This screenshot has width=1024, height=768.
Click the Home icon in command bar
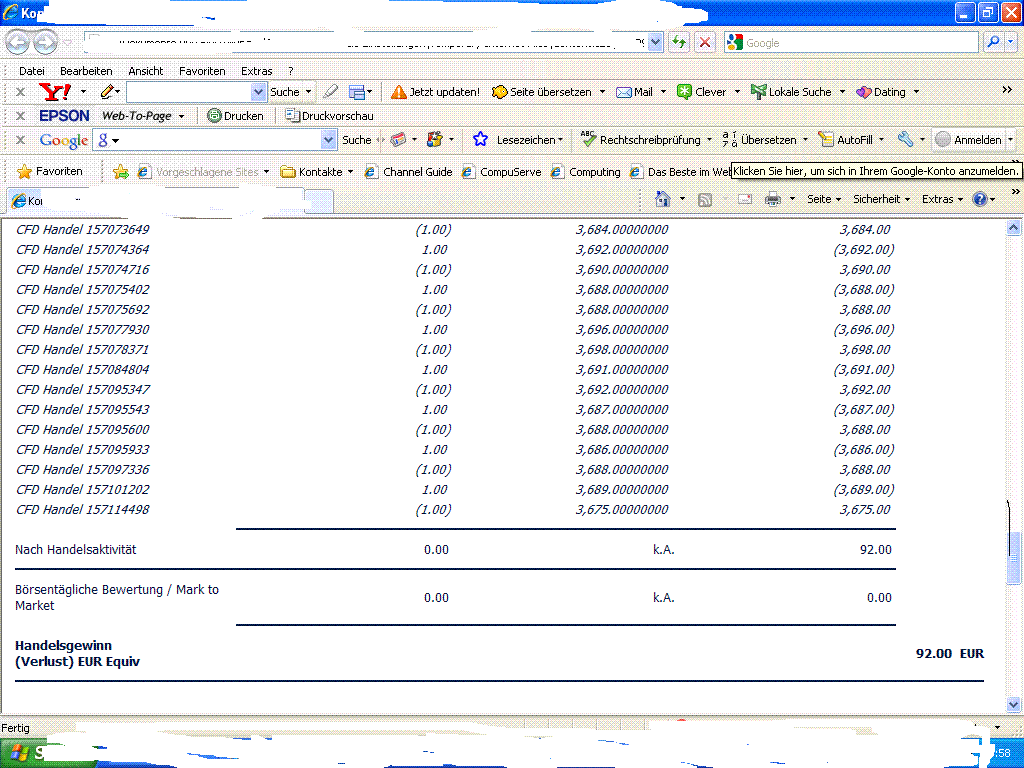pos(662,199)
